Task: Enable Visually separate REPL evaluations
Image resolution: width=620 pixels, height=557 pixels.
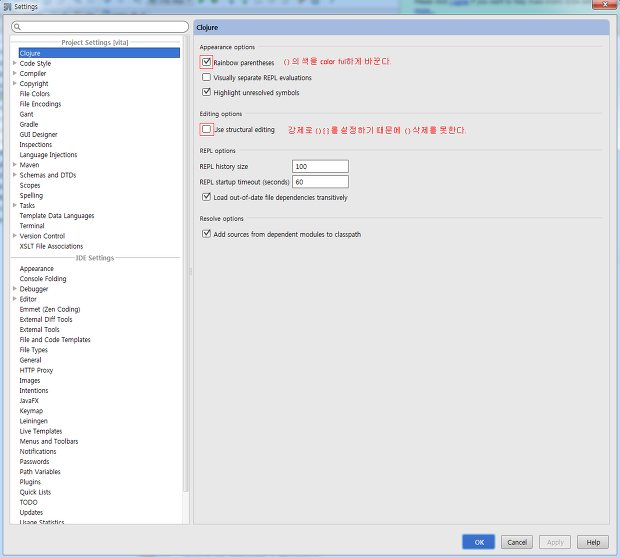Action: point(206,77)
